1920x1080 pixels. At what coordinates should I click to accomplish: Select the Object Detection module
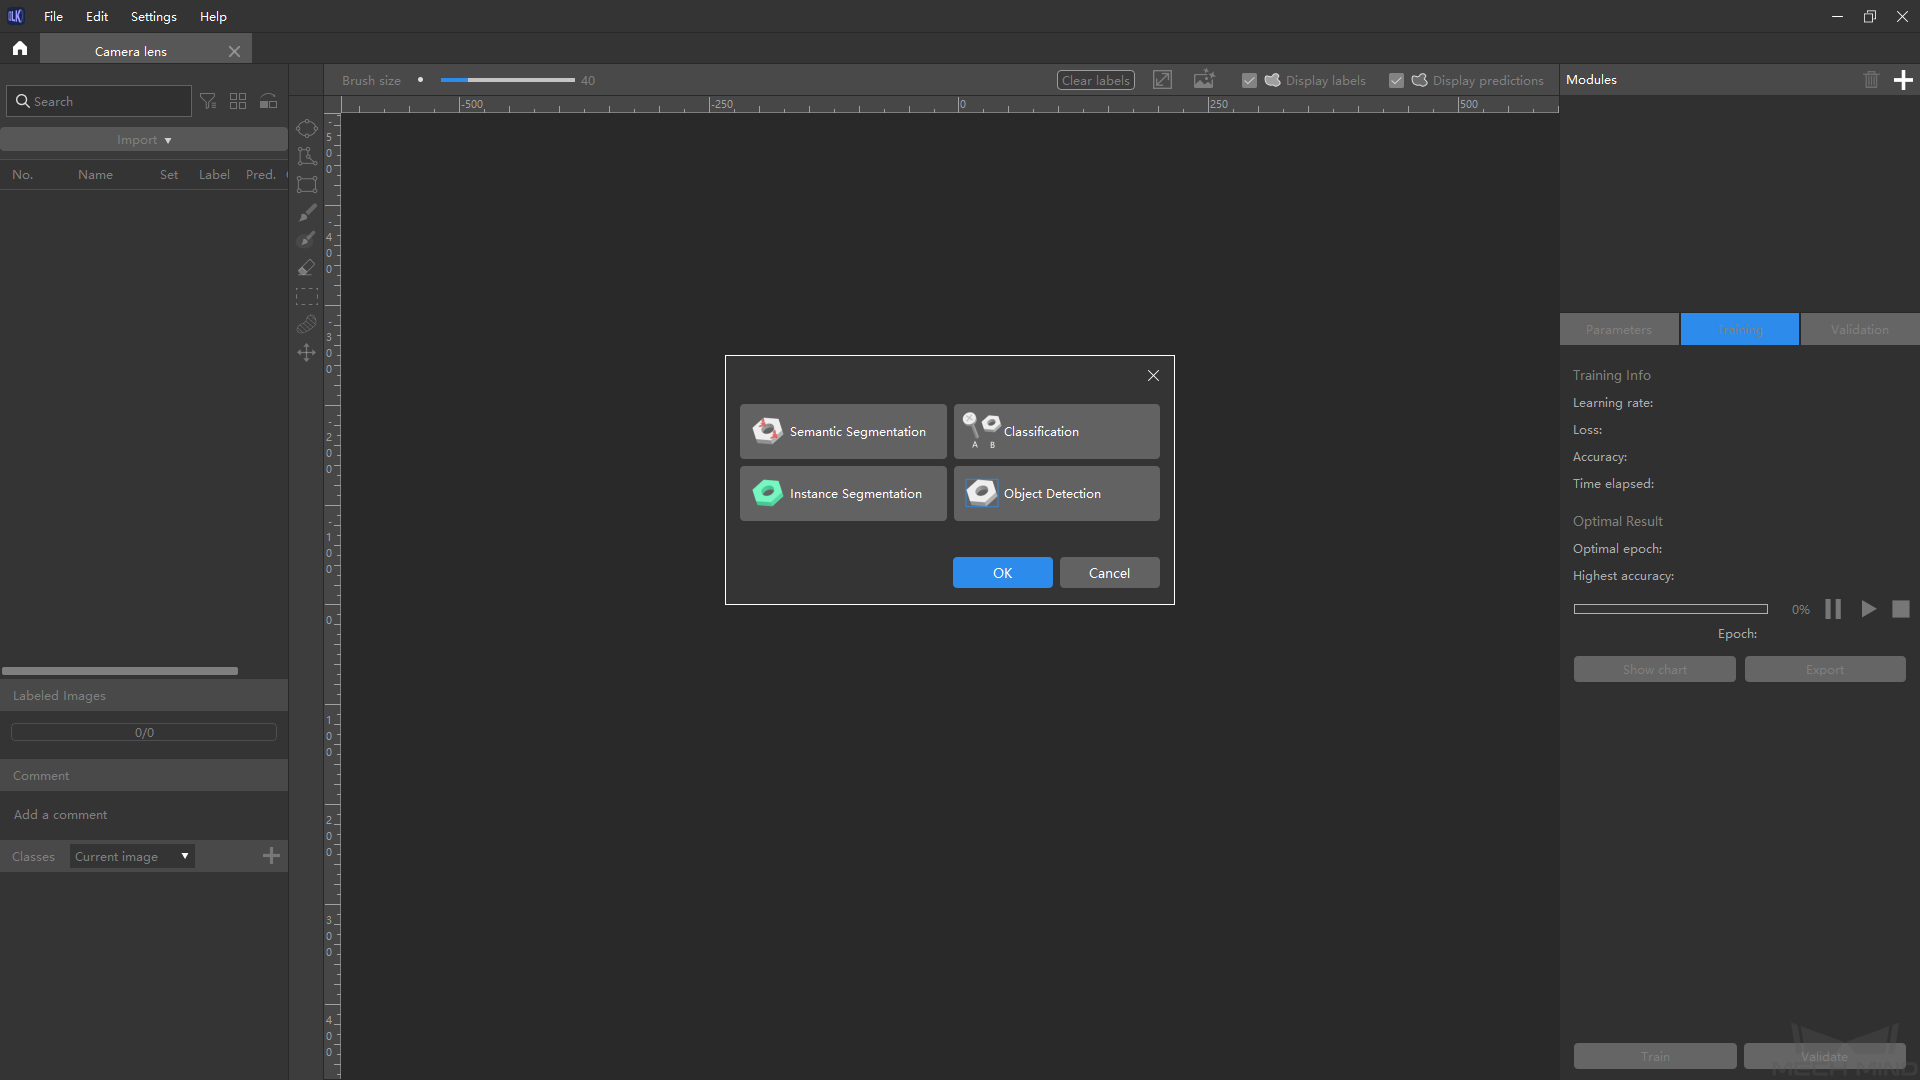[1056, 493]
